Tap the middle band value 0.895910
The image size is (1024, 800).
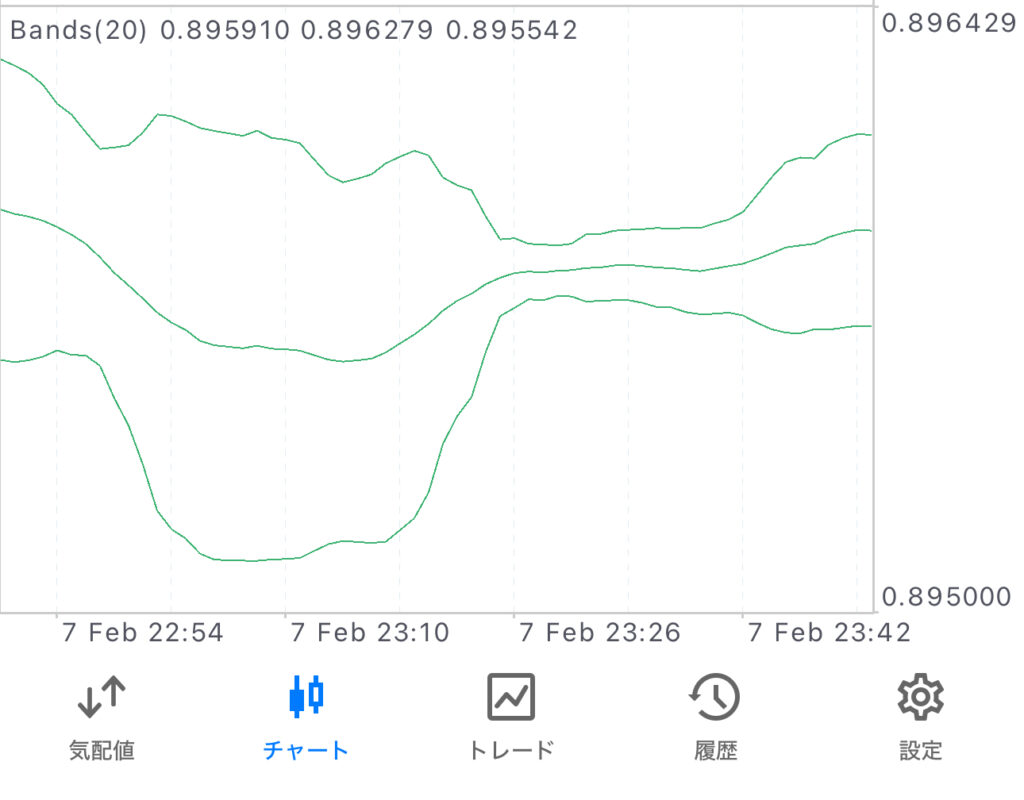pyautogui.click(x=225, y=30)
